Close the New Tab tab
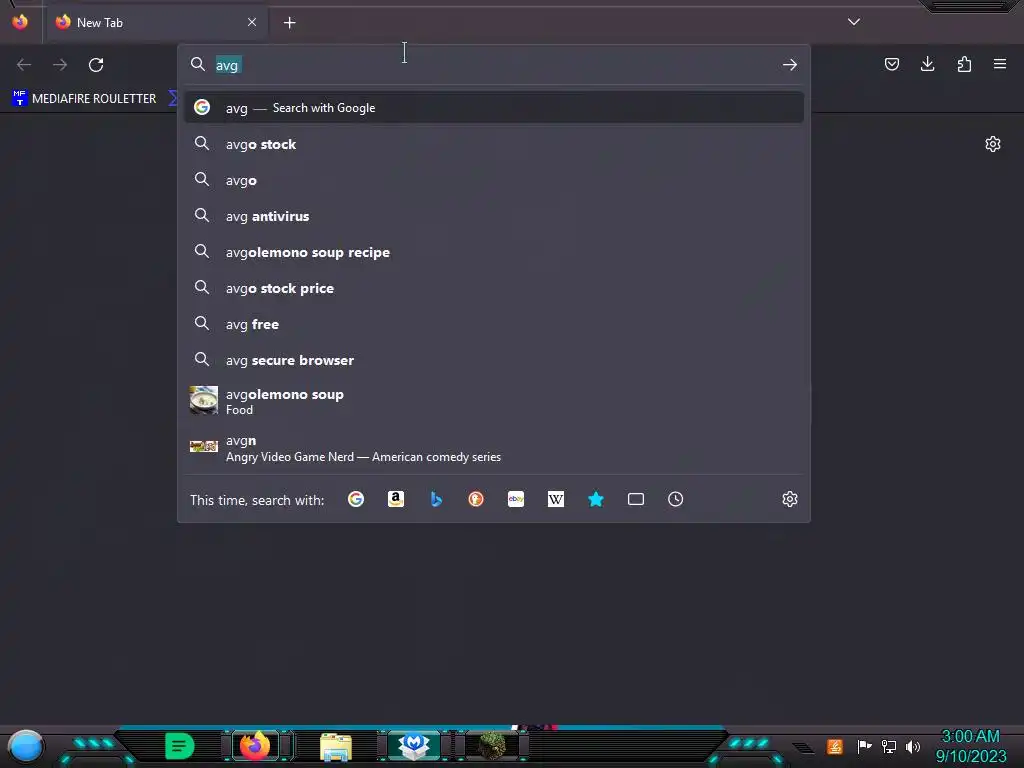This screenshot has width=1024, height=768. (252, 22)
